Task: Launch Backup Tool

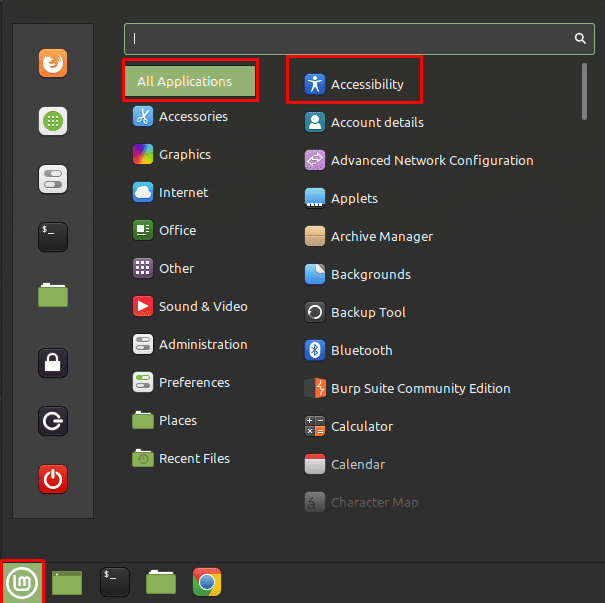Action: point(355,312)
